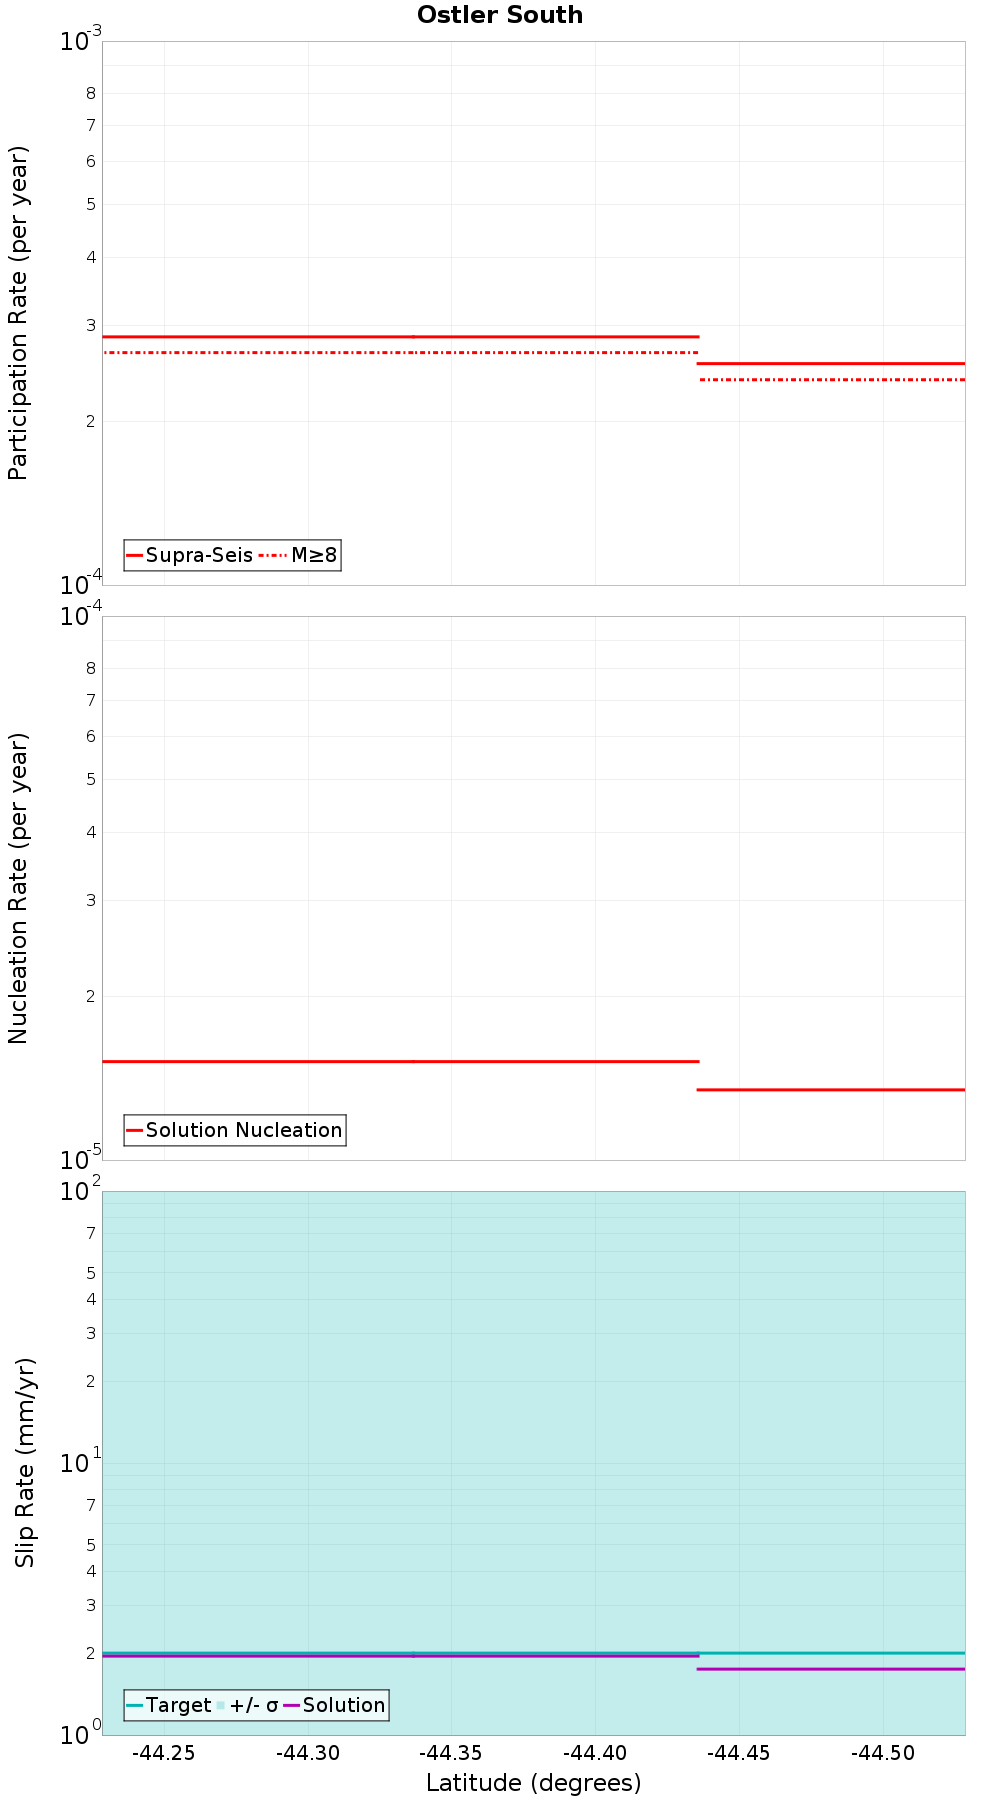Select the M≥8 legend label

pyautogui.click(x=314, y=555)
